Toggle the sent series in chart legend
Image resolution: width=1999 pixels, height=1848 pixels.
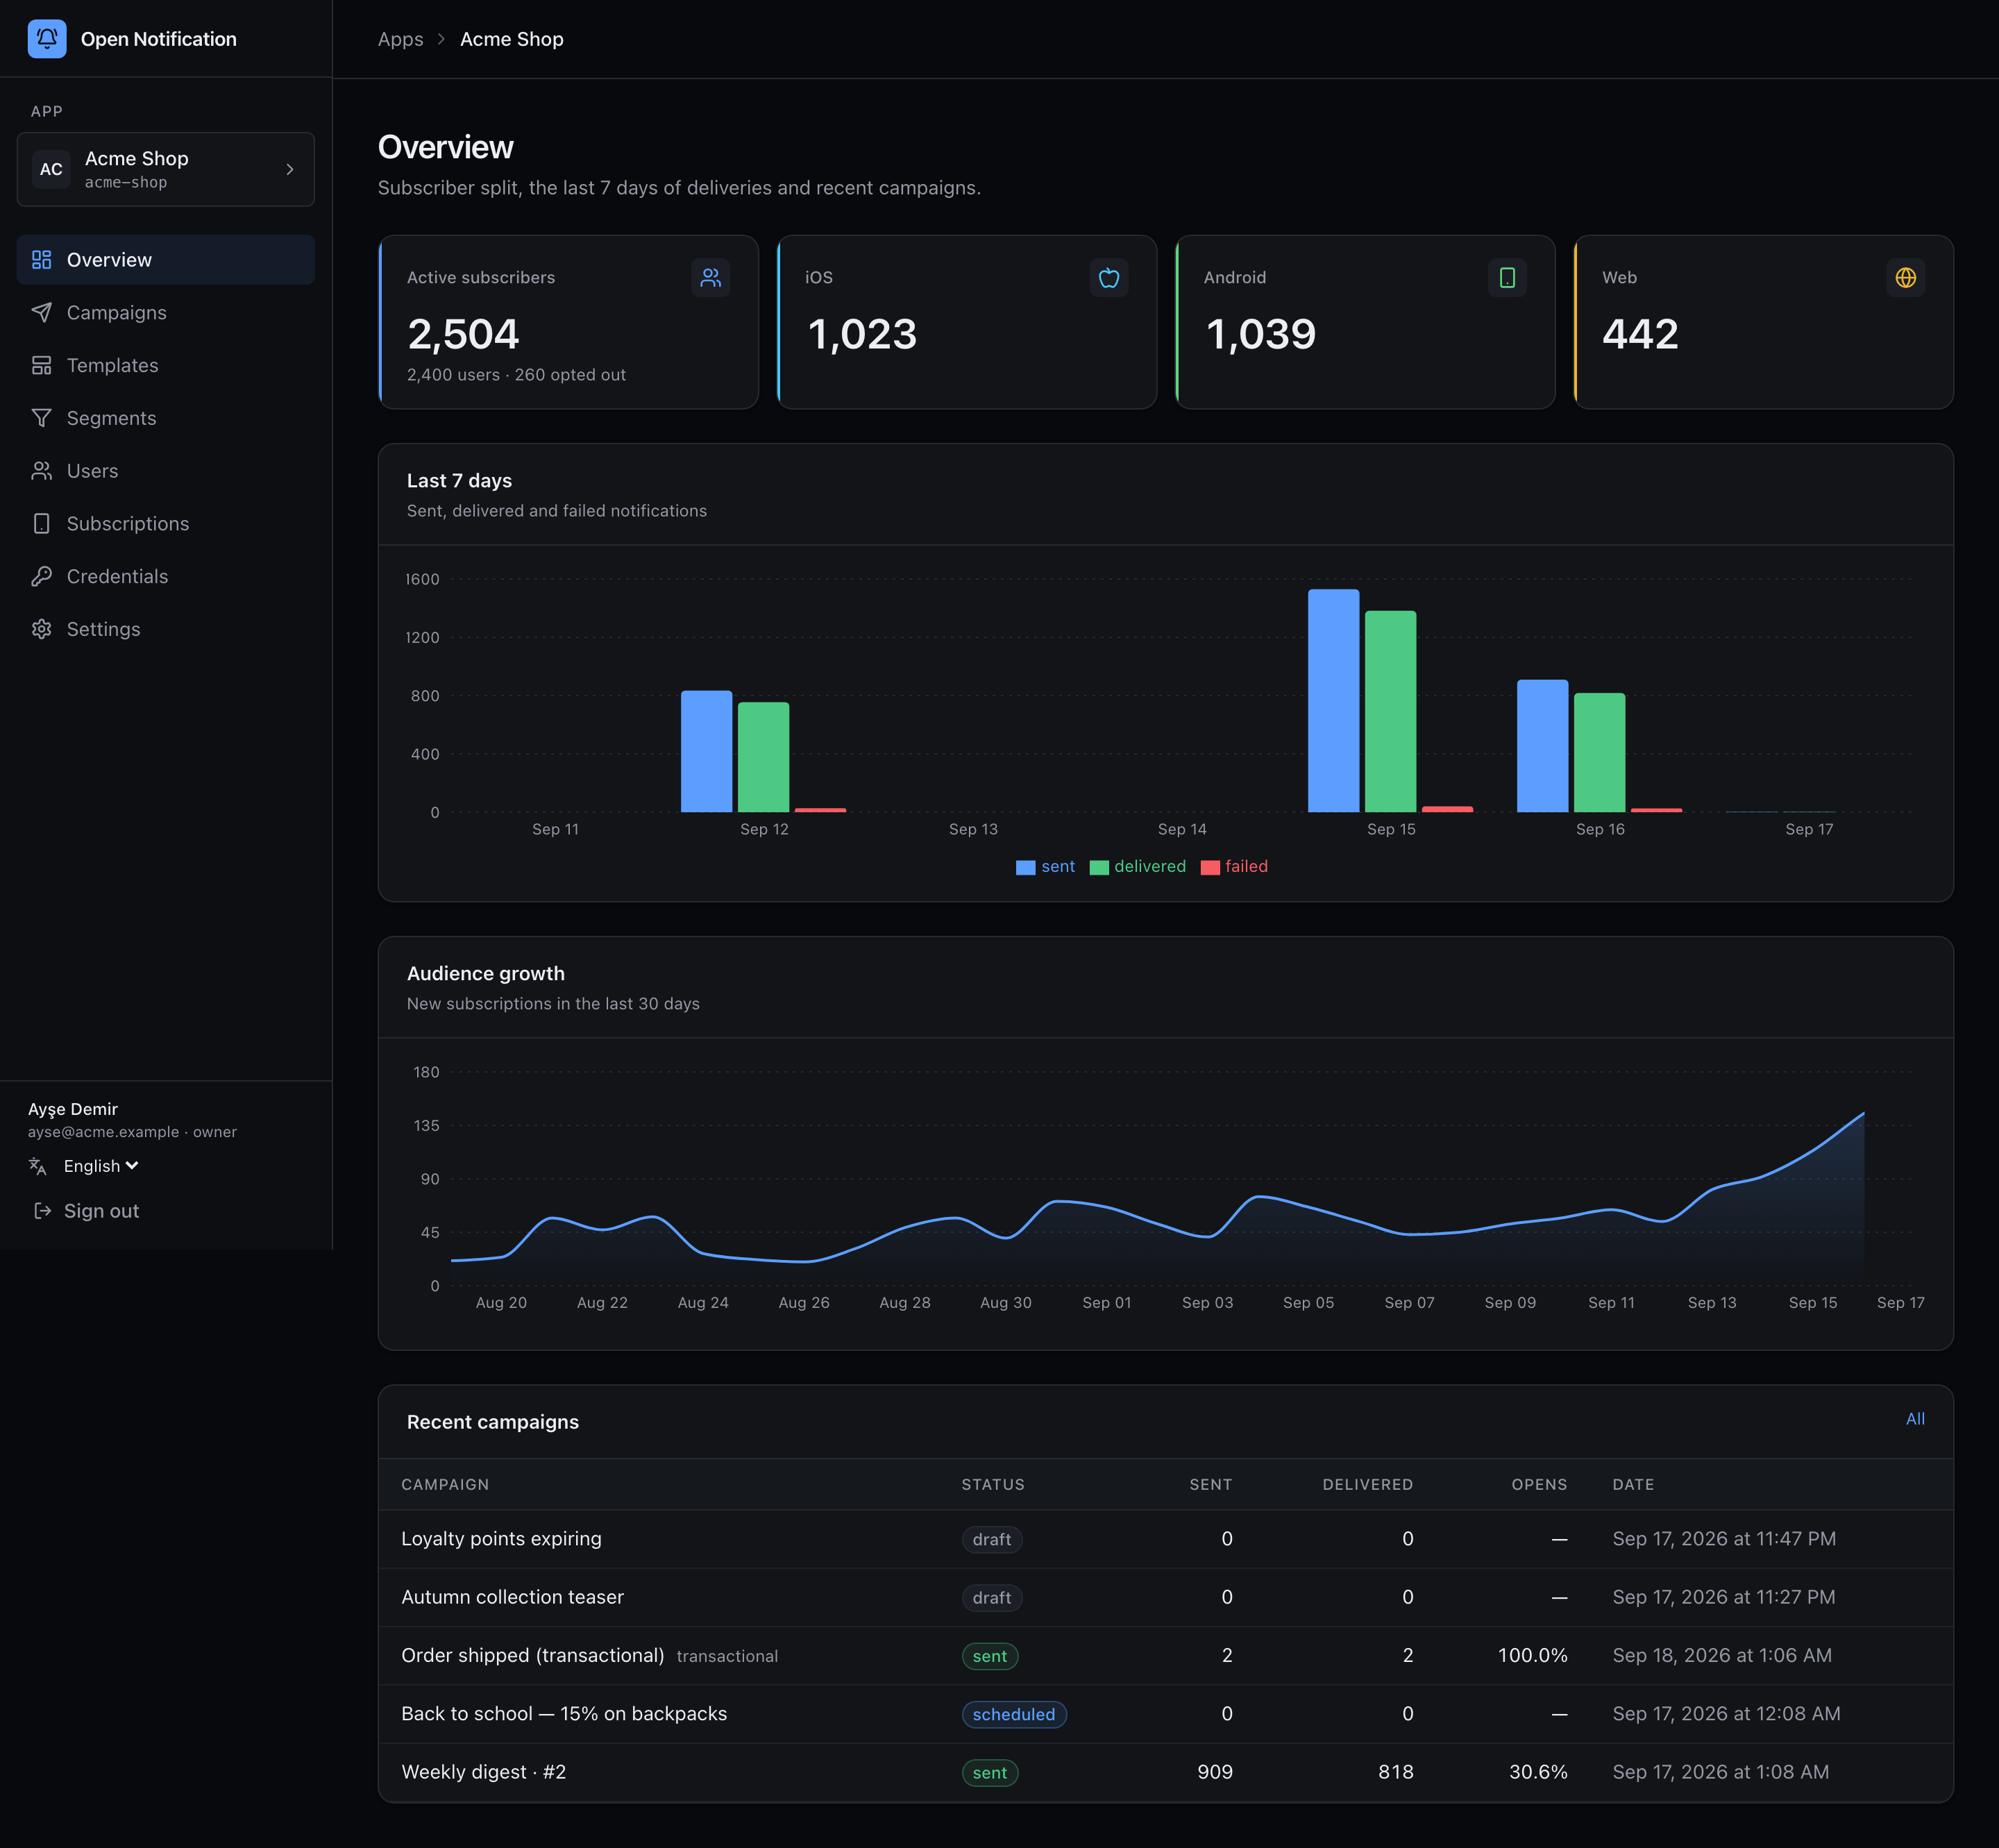pos(1045,867)
